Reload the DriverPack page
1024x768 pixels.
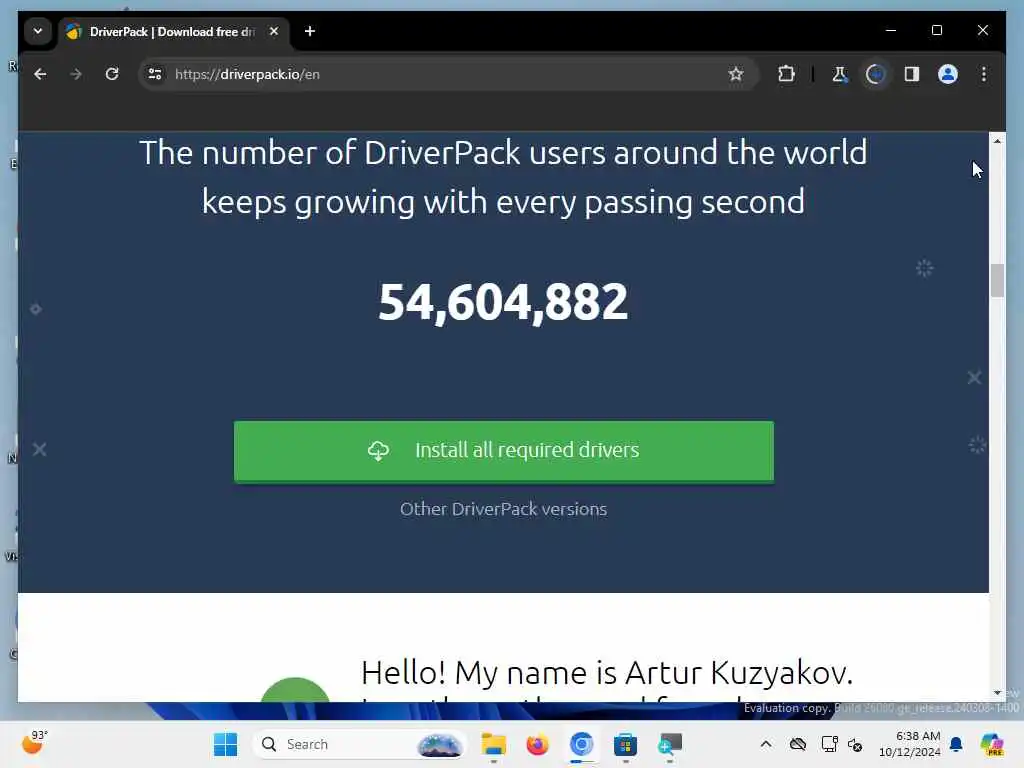click(x=112, y=74)
